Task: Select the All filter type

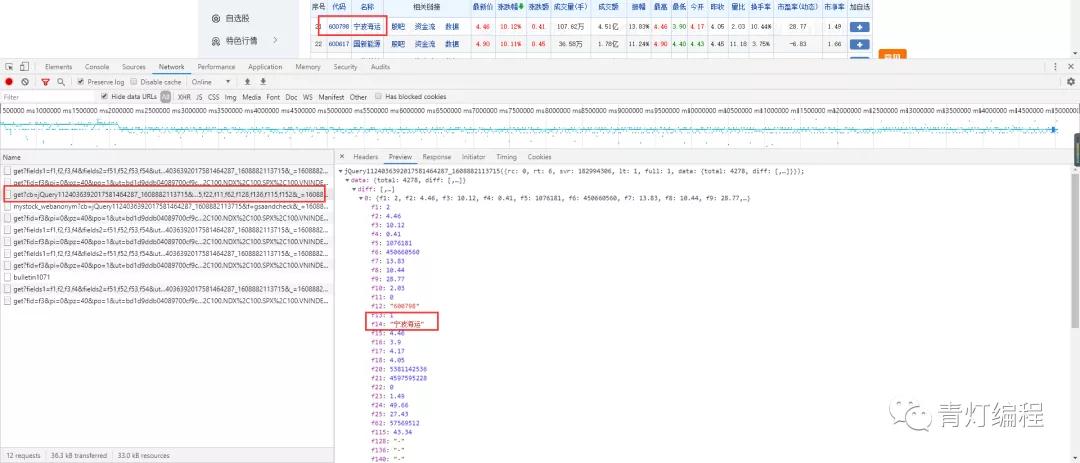Action: pyautogui.click(x=165, y=97)
